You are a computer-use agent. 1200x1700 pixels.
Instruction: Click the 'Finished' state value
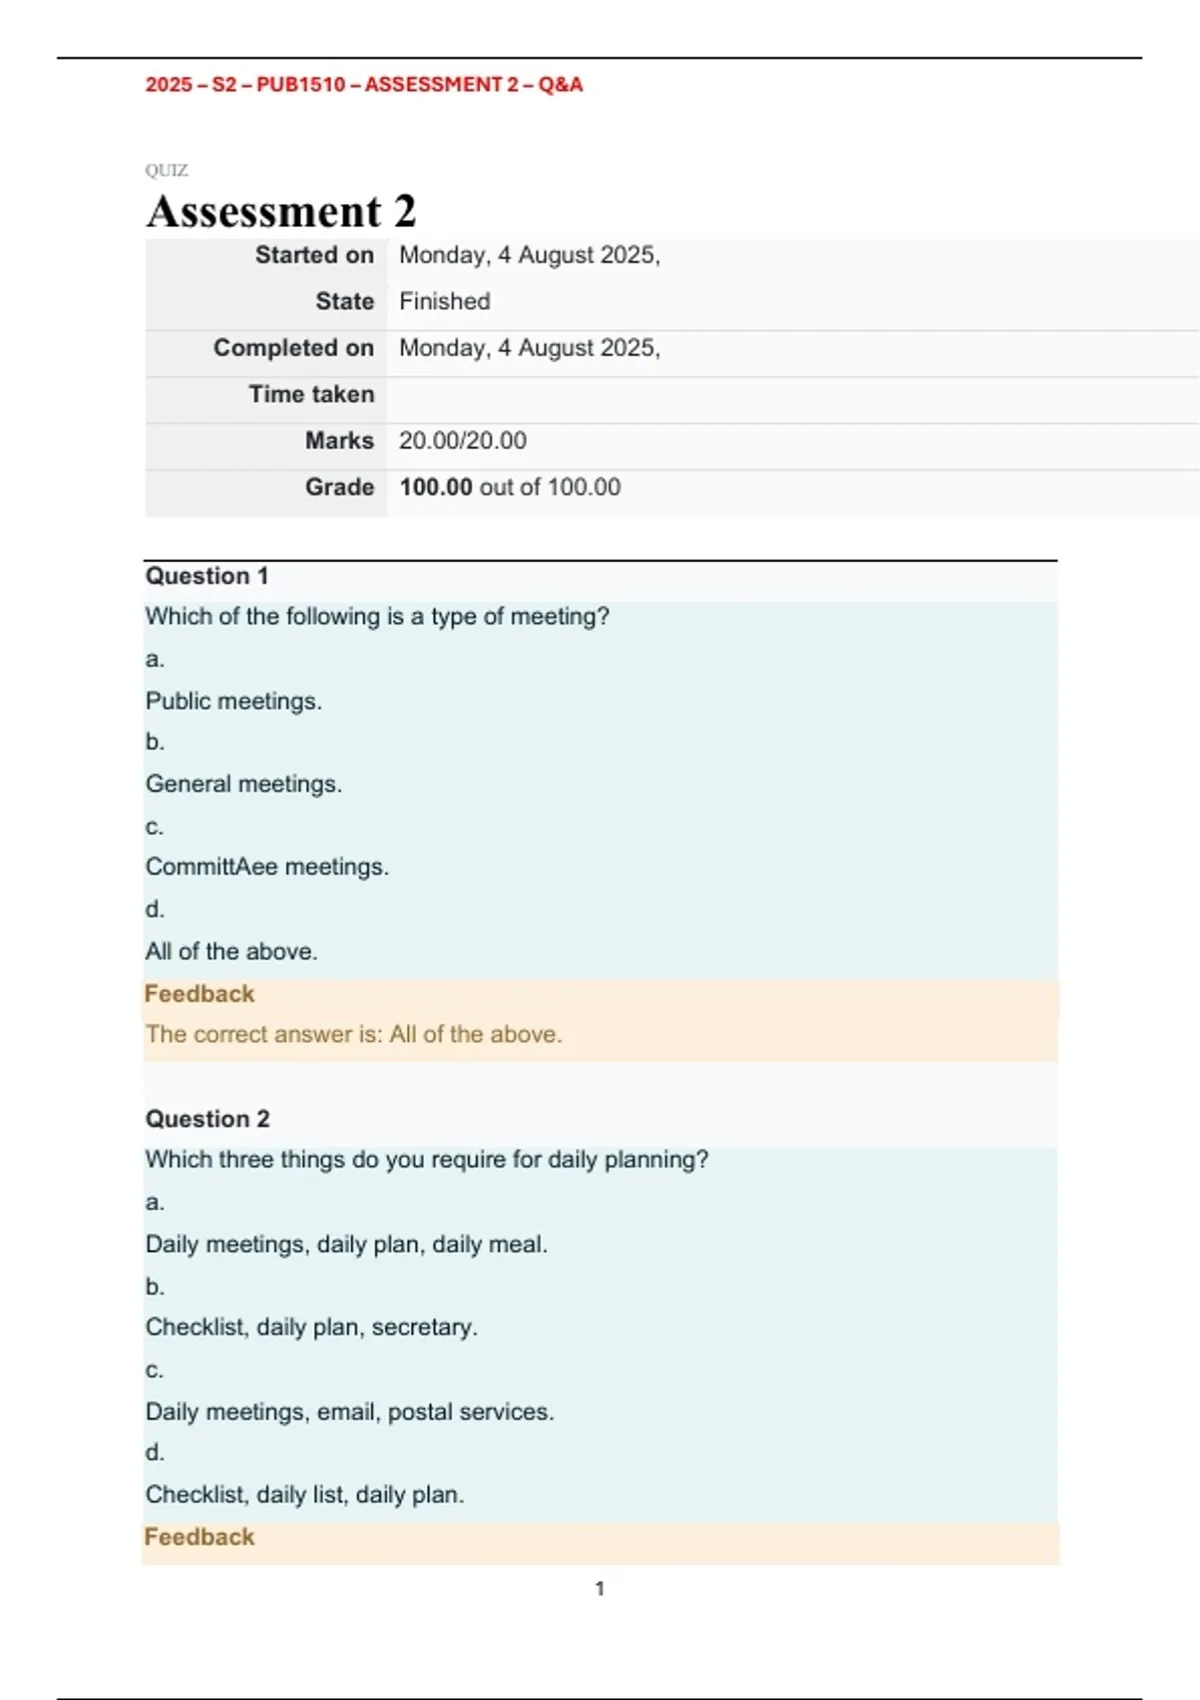pos(444,301)
